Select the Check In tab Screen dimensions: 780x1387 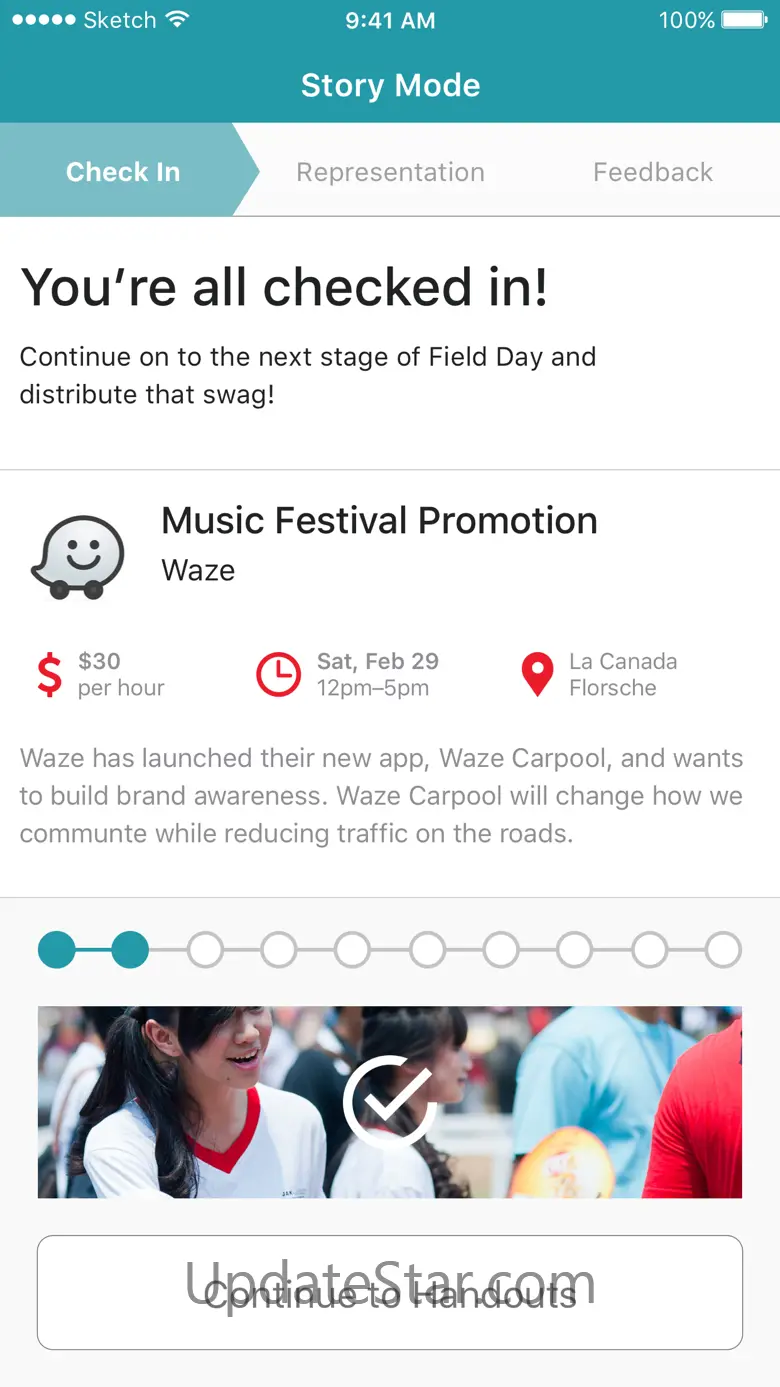pos(123,172)
